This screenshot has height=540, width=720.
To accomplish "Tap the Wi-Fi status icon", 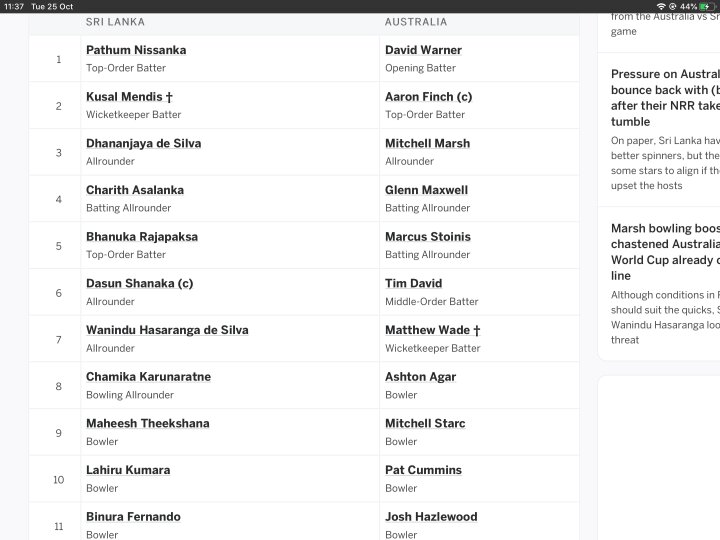I will coord(661,6).
